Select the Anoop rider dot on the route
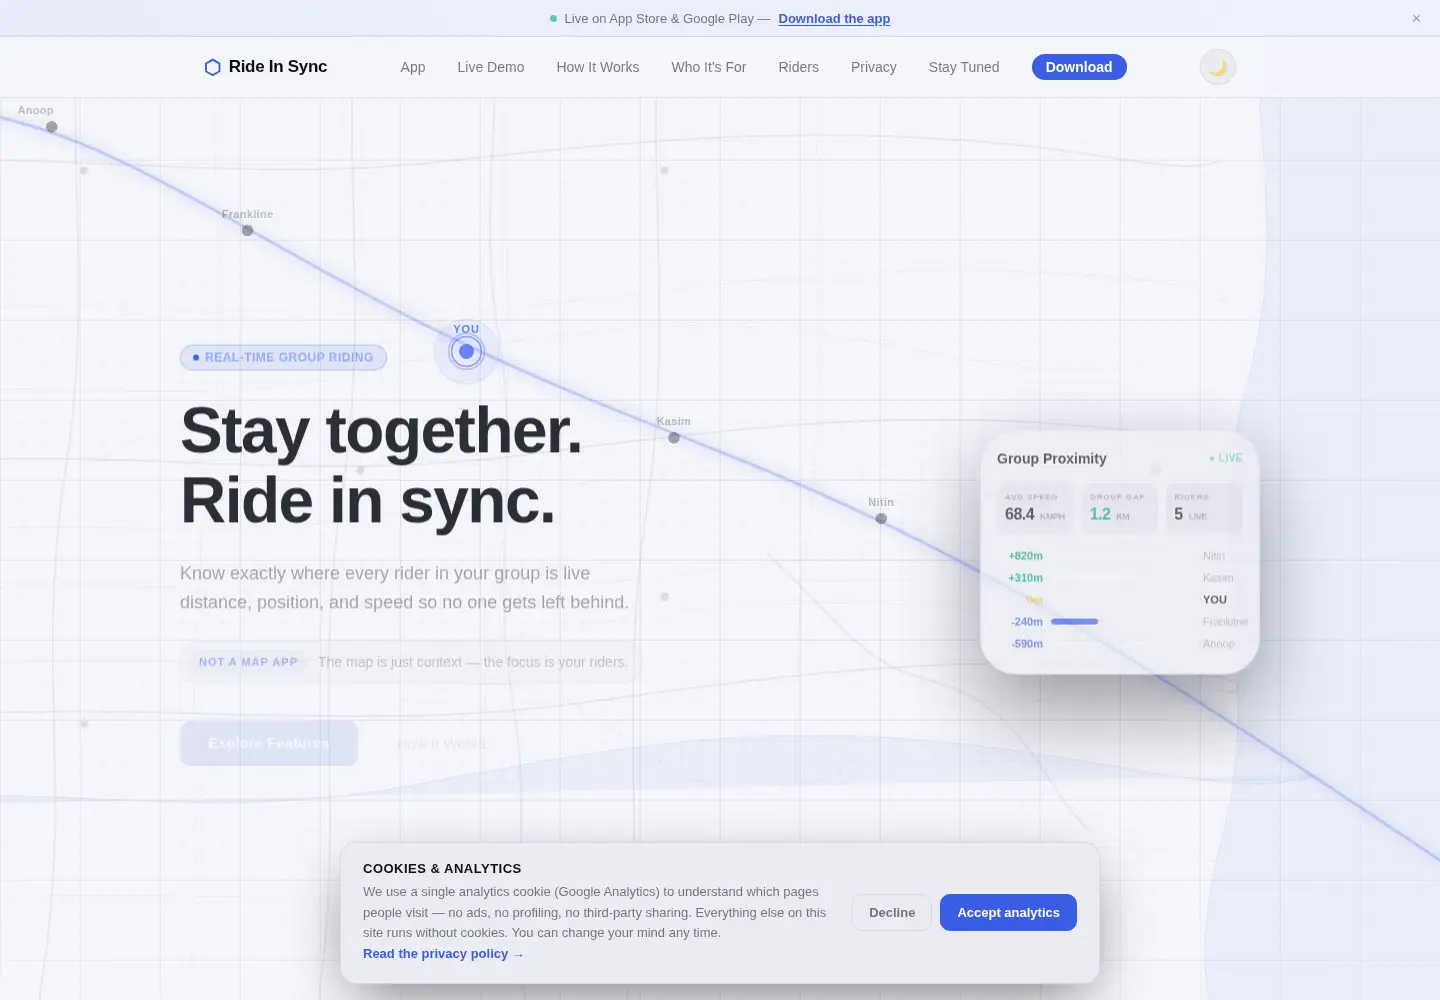This screenshot has width=1440, height=1000. 52,127
